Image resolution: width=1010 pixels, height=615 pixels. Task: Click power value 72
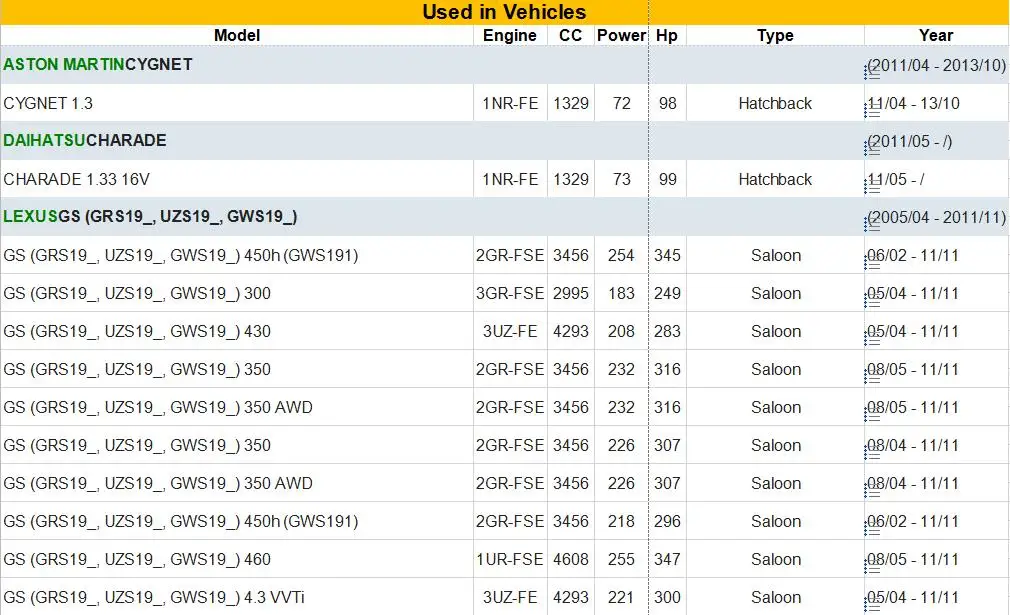(622, 103)
